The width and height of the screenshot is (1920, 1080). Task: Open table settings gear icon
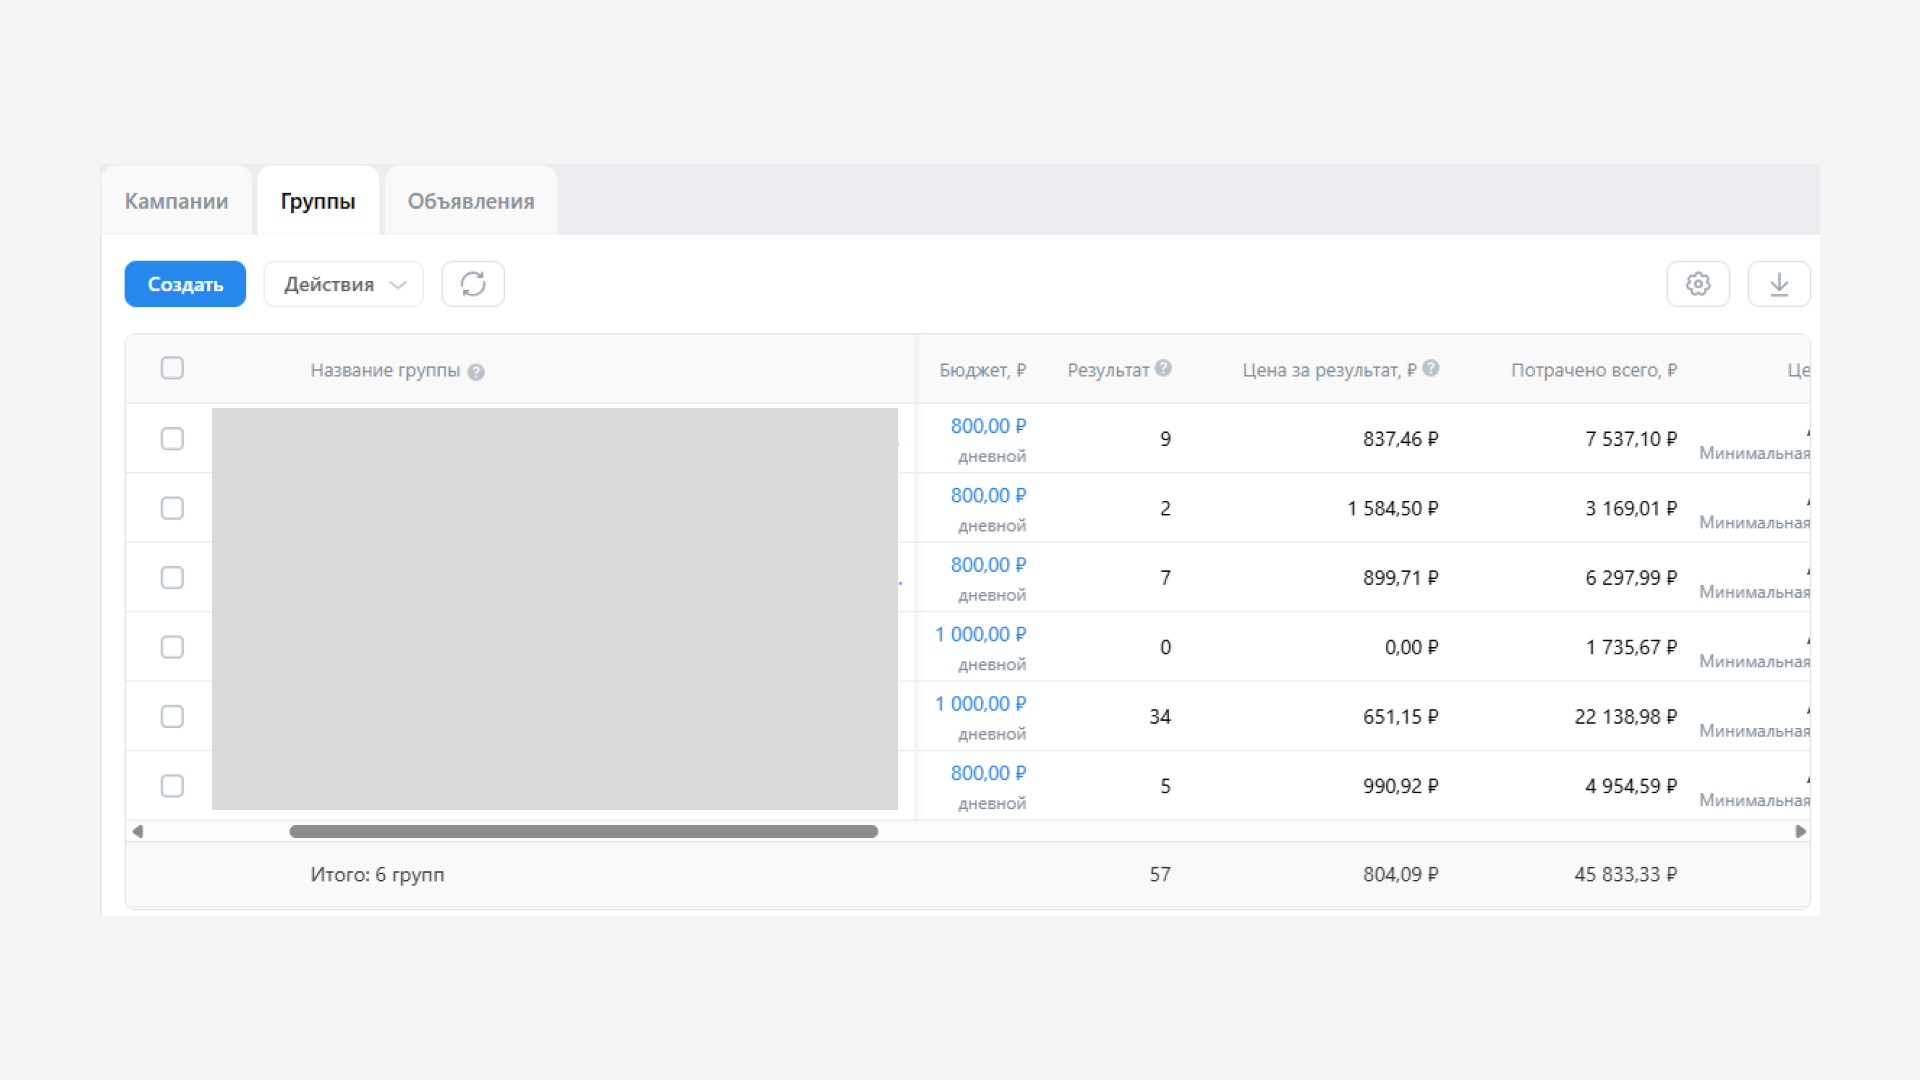pos(1697,284)
